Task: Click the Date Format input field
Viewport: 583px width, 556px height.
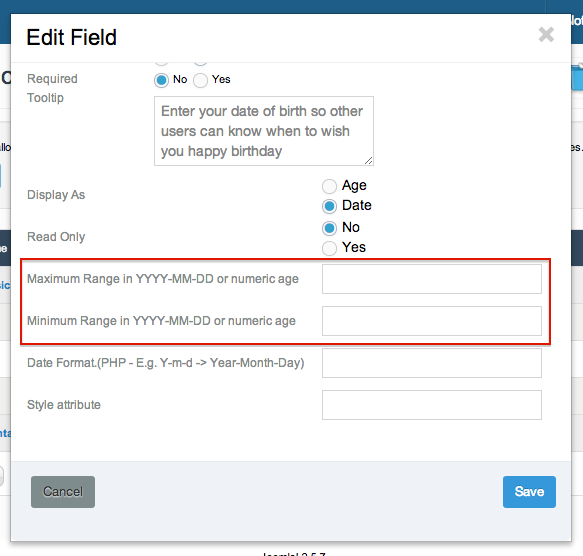Action: point(432,363)
